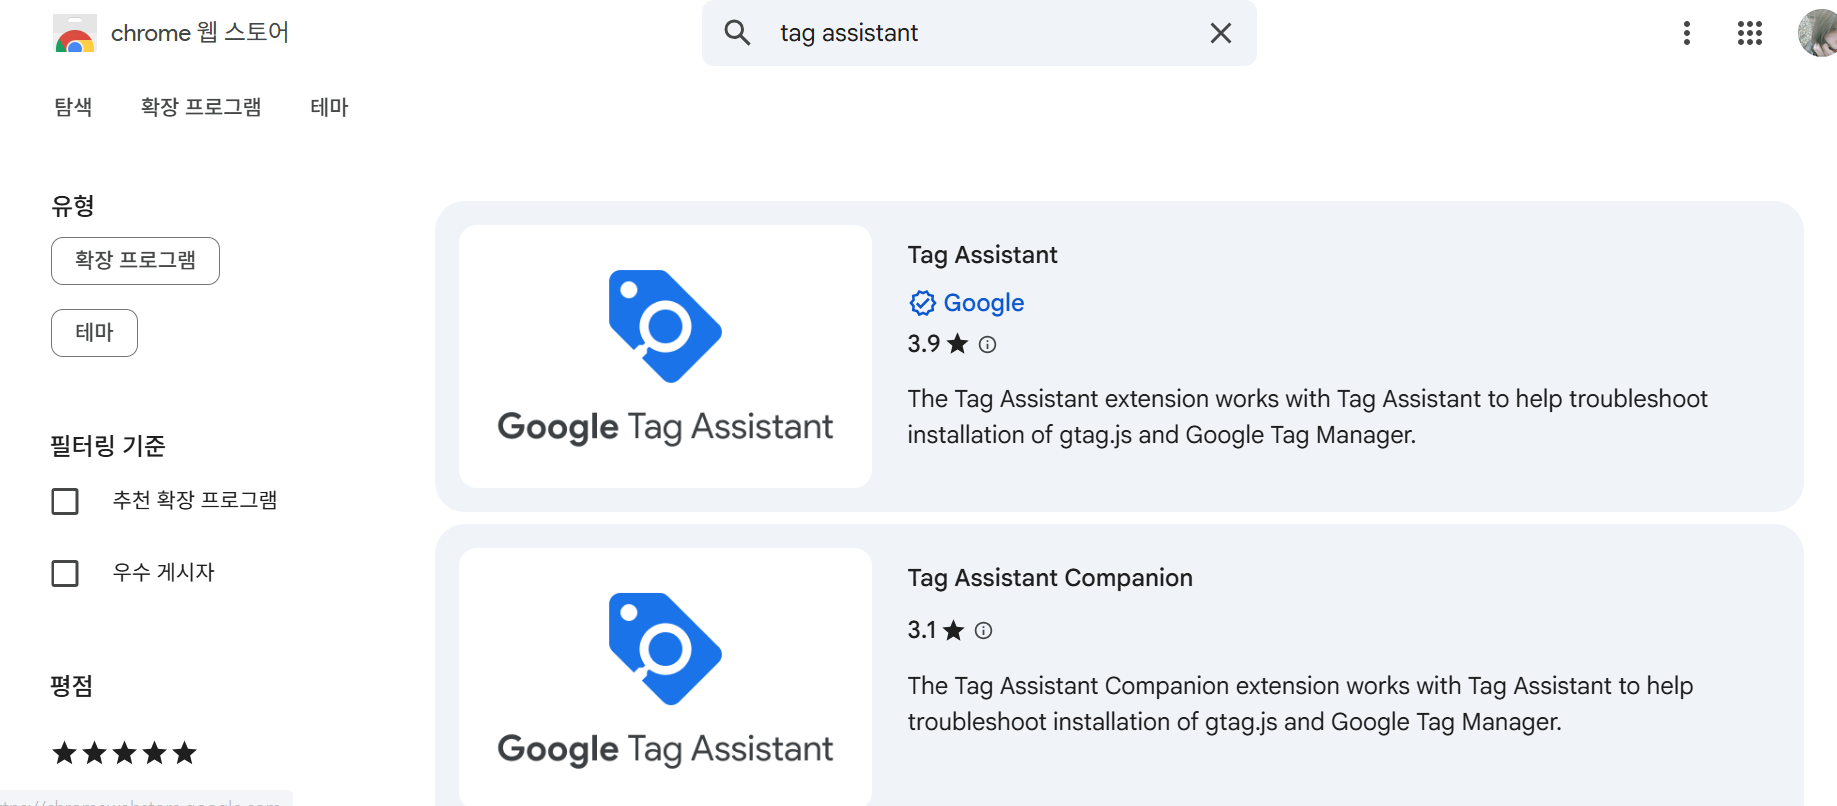
Task: Filter type by 테마 chip
Action: 94,333
